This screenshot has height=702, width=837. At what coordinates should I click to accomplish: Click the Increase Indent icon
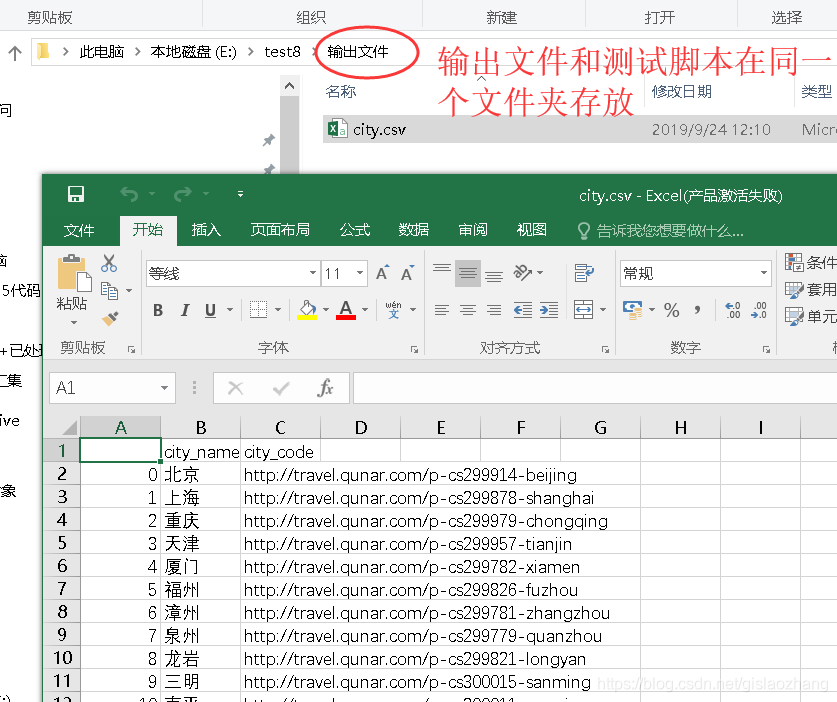[549, 310]
